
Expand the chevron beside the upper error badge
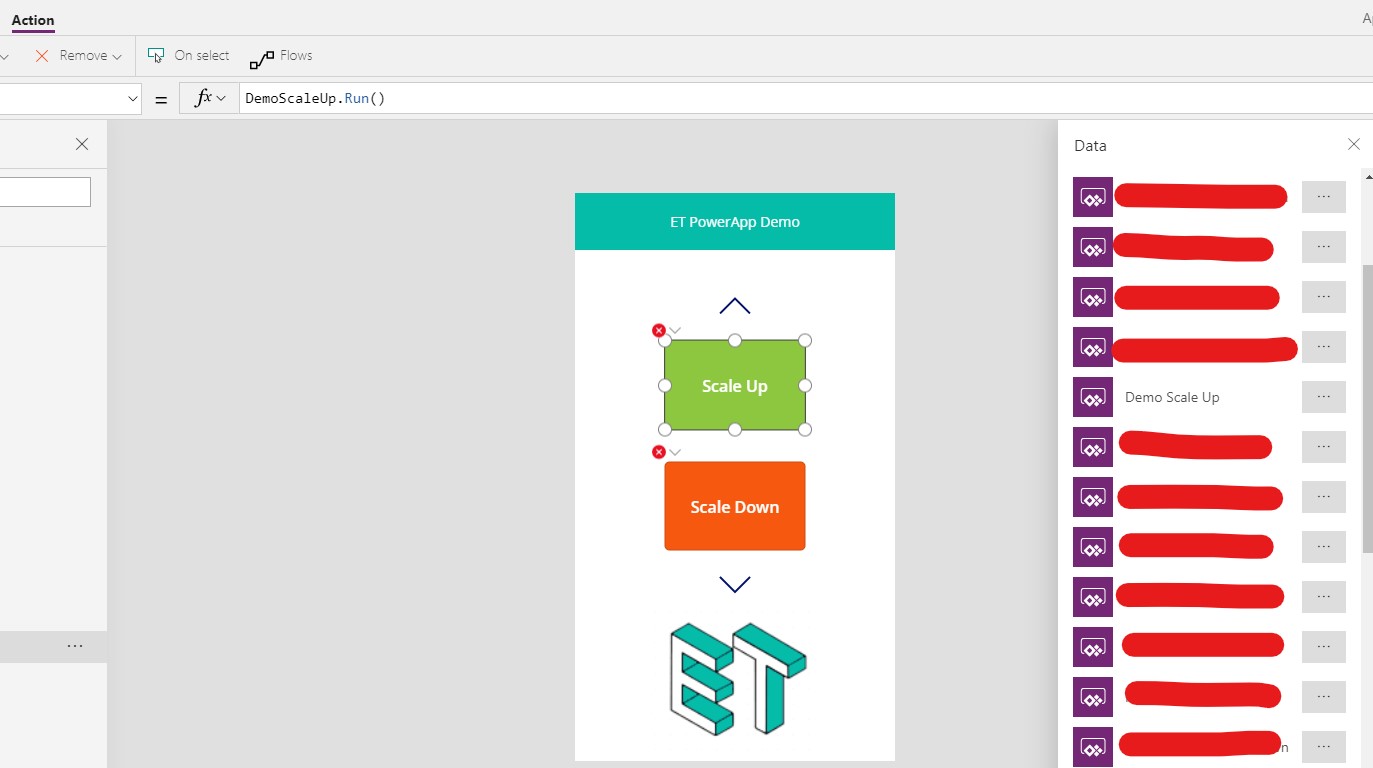tap(674, 330)
